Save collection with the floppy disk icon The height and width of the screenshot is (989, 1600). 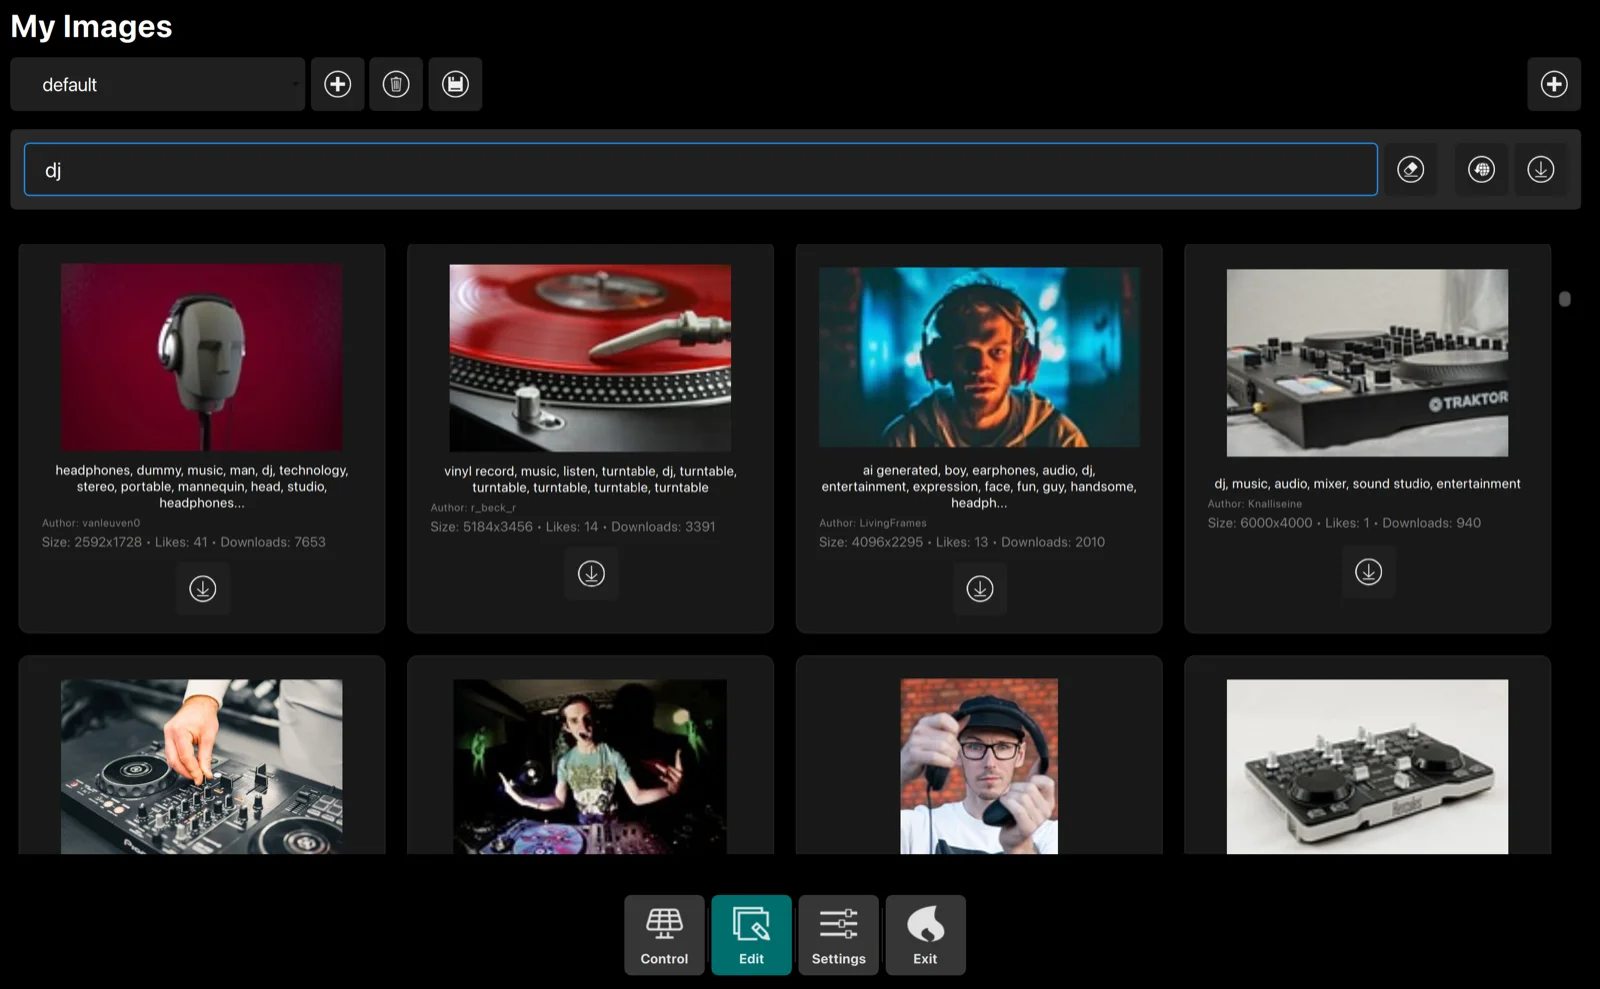click(455, 84)
